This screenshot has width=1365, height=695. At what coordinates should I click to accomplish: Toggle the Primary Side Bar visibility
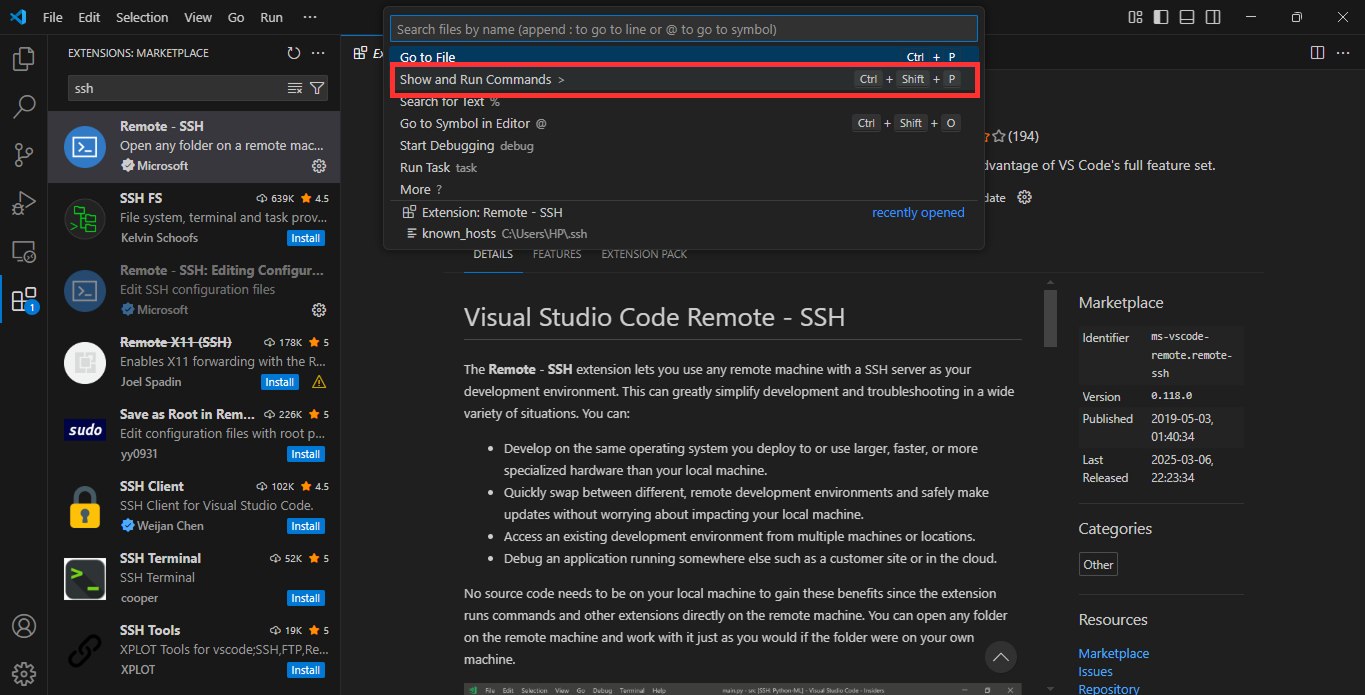(x=1161, y=17)
